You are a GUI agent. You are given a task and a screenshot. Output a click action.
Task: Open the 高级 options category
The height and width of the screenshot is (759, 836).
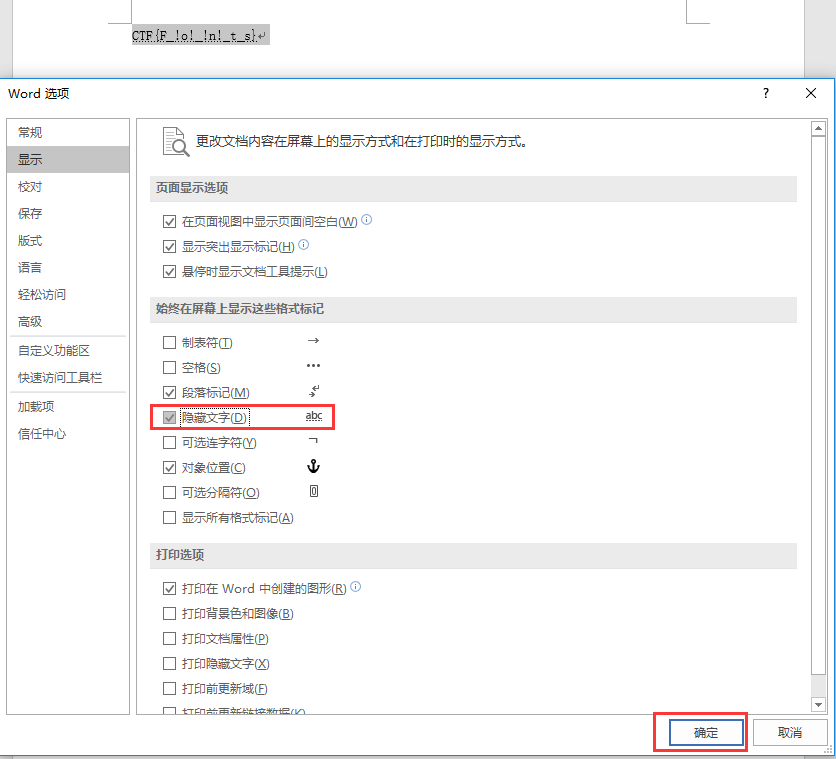30,322
